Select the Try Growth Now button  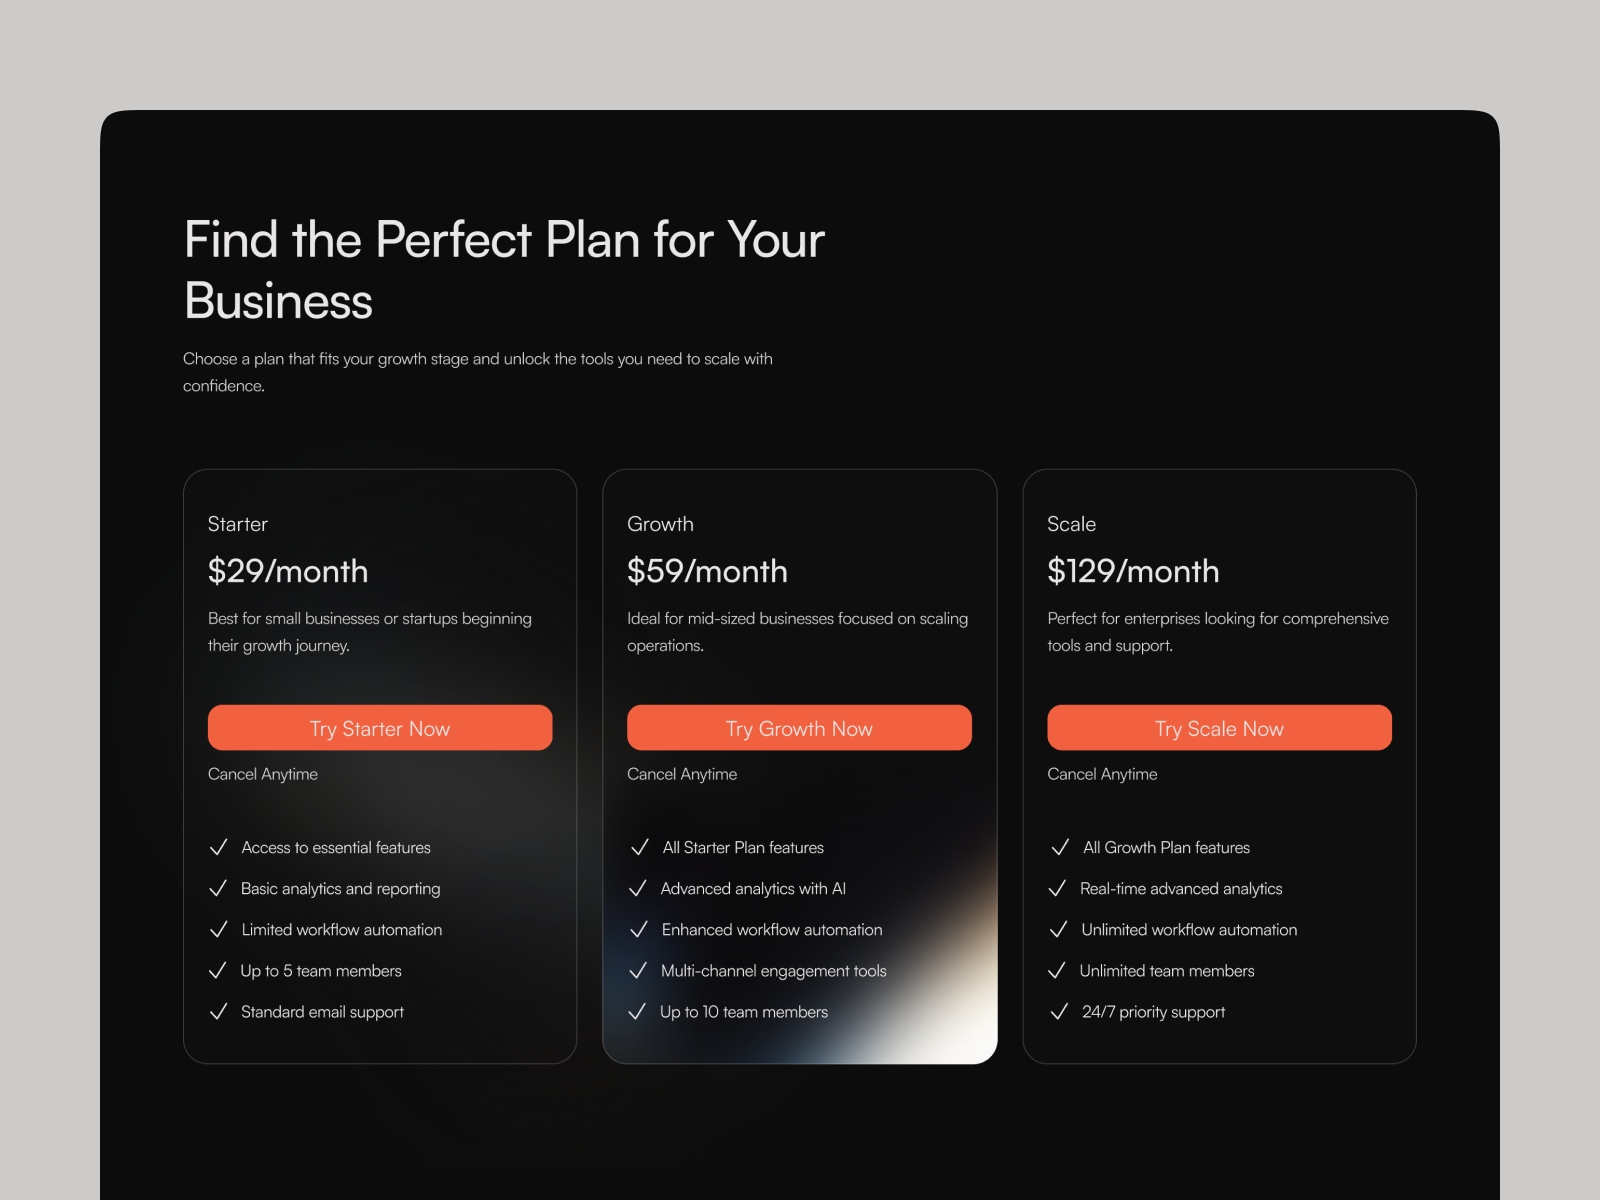799,728
